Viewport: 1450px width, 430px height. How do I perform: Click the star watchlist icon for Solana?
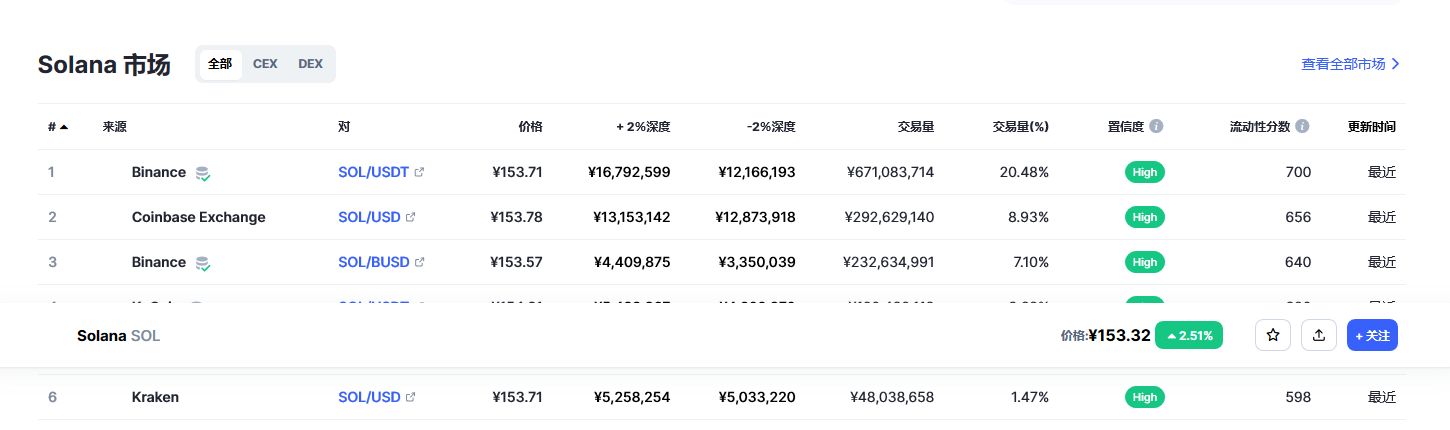tap(1273, 336)
